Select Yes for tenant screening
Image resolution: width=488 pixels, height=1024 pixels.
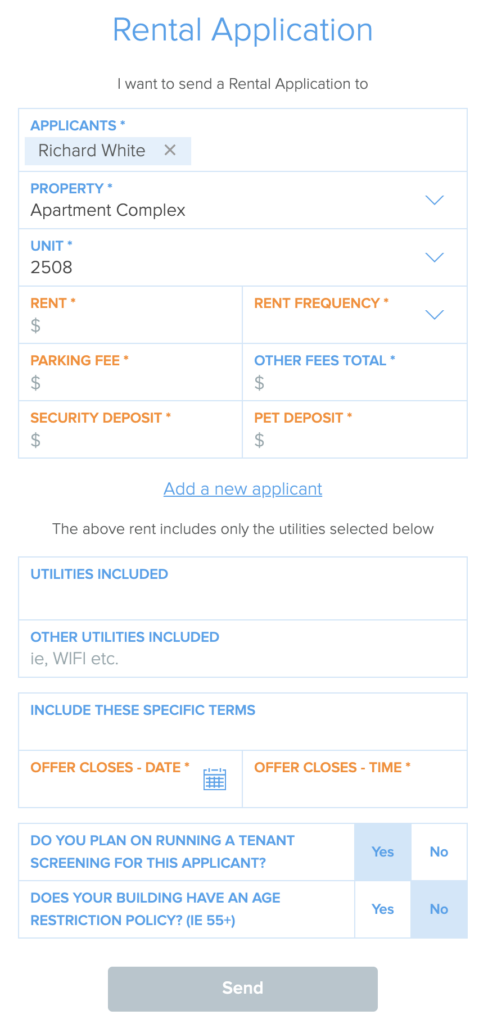(x=383, y=852)
